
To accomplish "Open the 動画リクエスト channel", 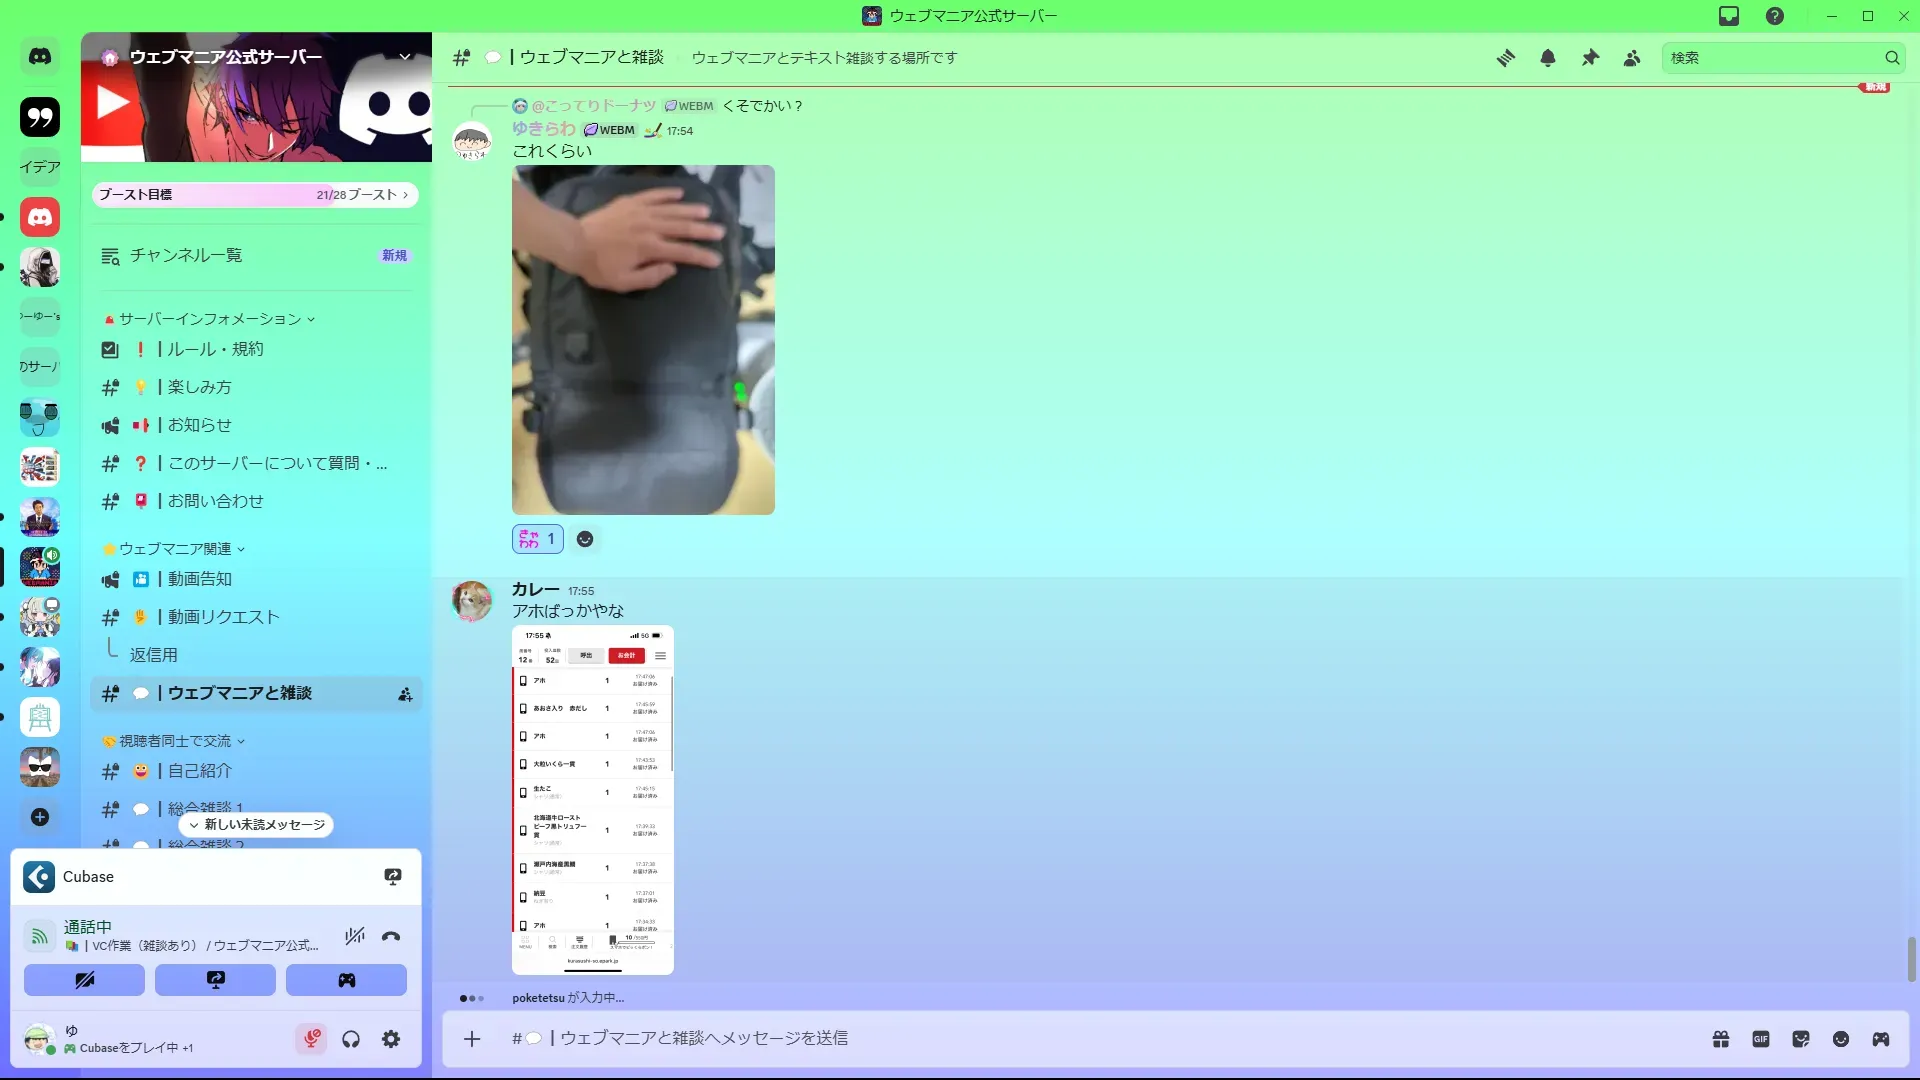I will [223, 617].
